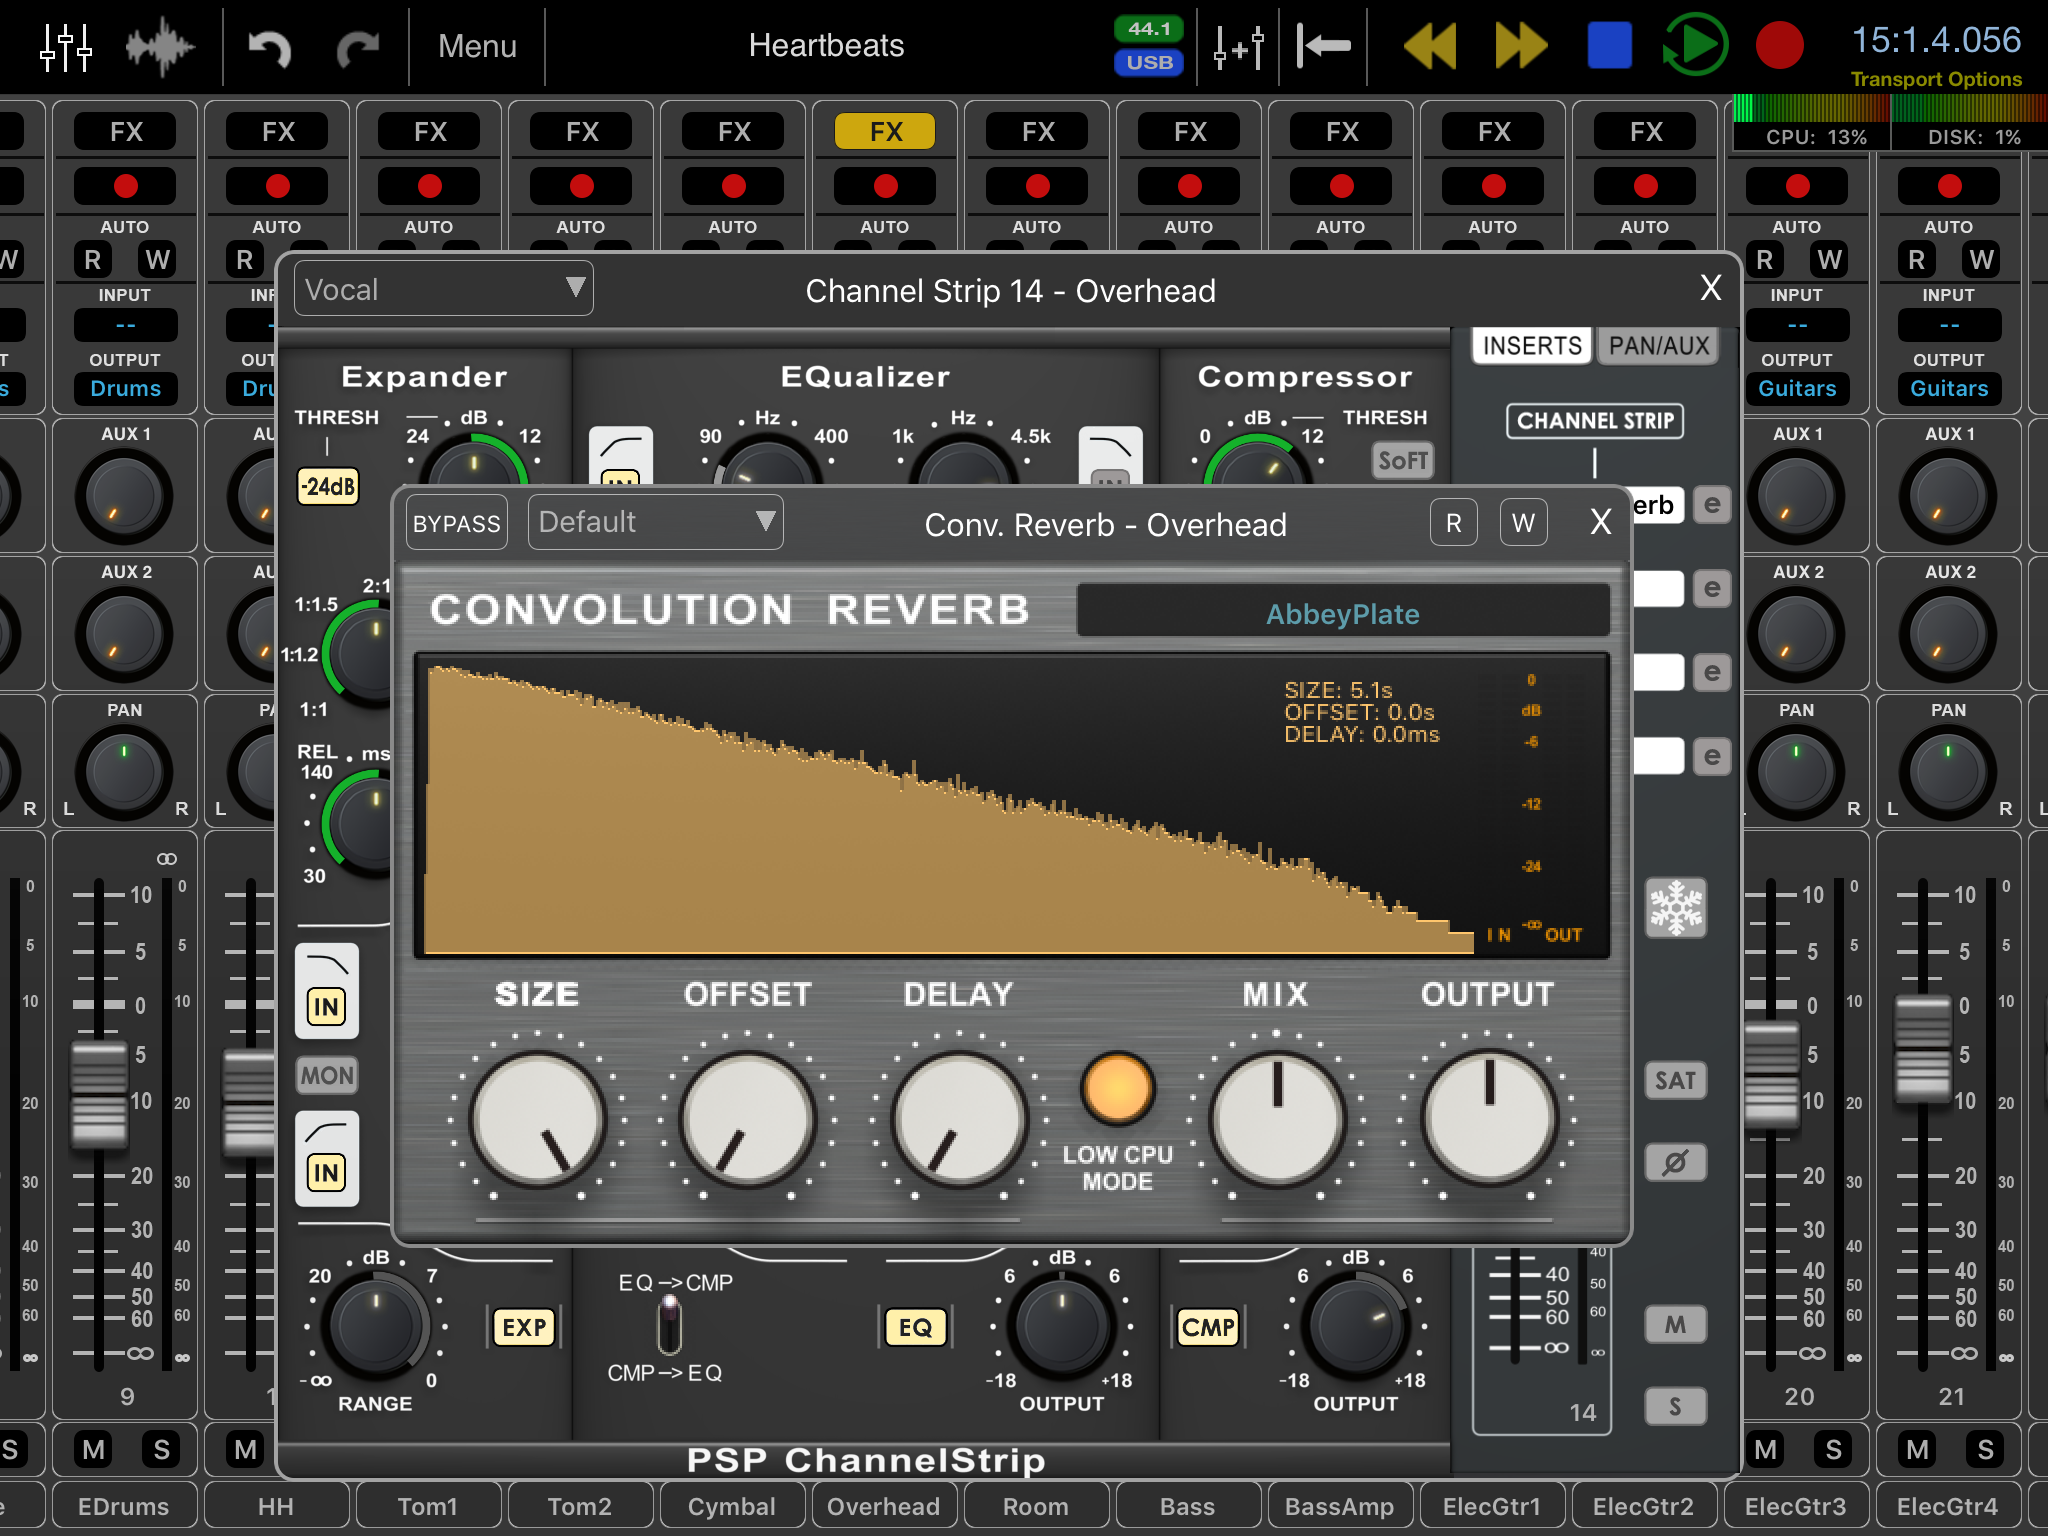Image resolution: width=2048 pixels, height=1536 pixels.
Task: Rewind the transport
Action: [1431, 46]
